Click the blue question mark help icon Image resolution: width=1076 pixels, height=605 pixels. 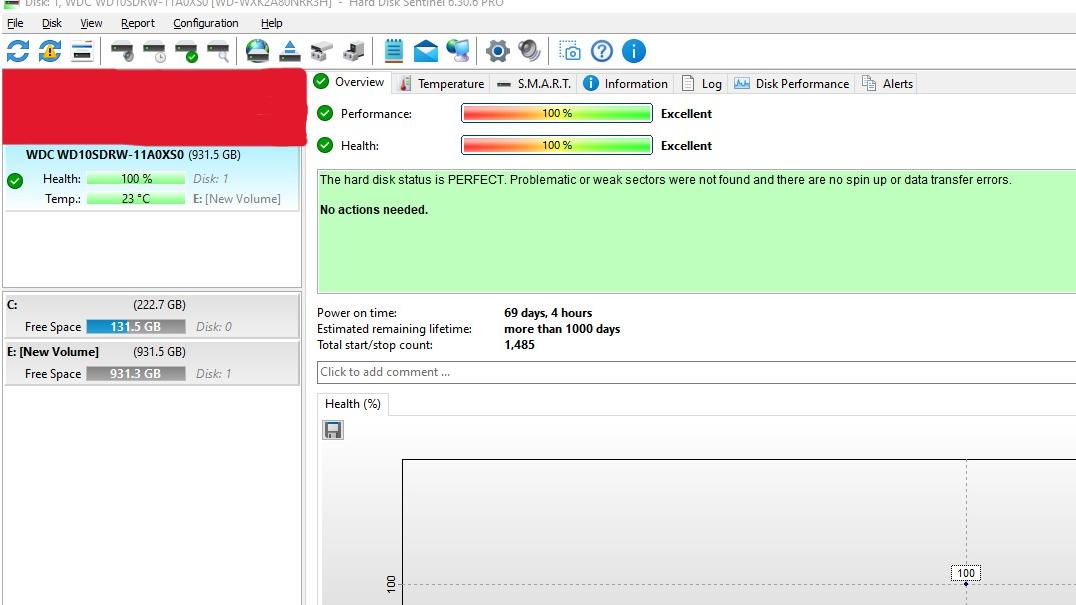(x=601, y=51)
